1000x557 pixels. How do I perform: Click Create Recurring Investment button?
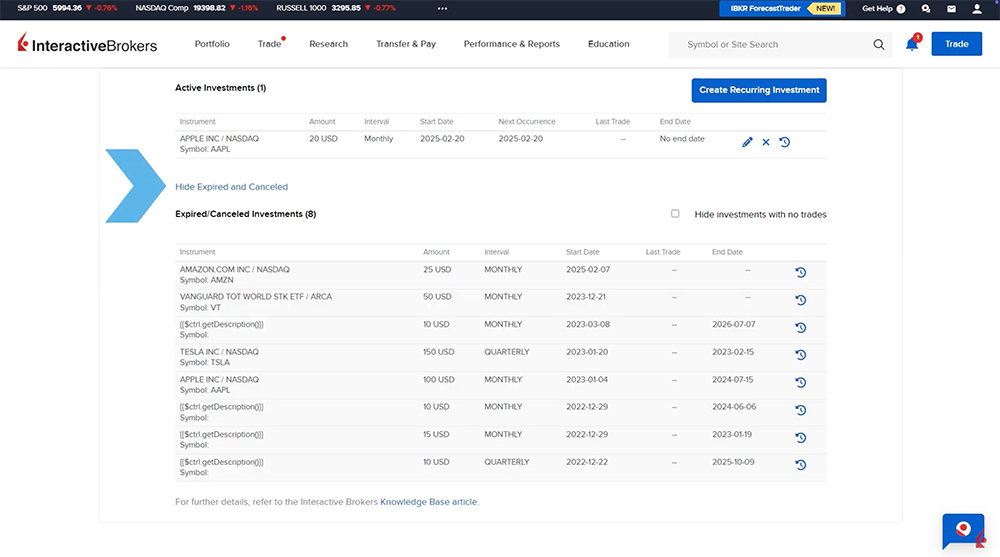759,90
